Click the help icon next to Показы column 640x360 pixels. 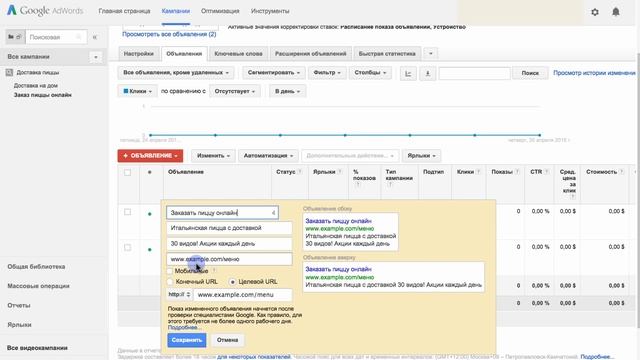517,172
